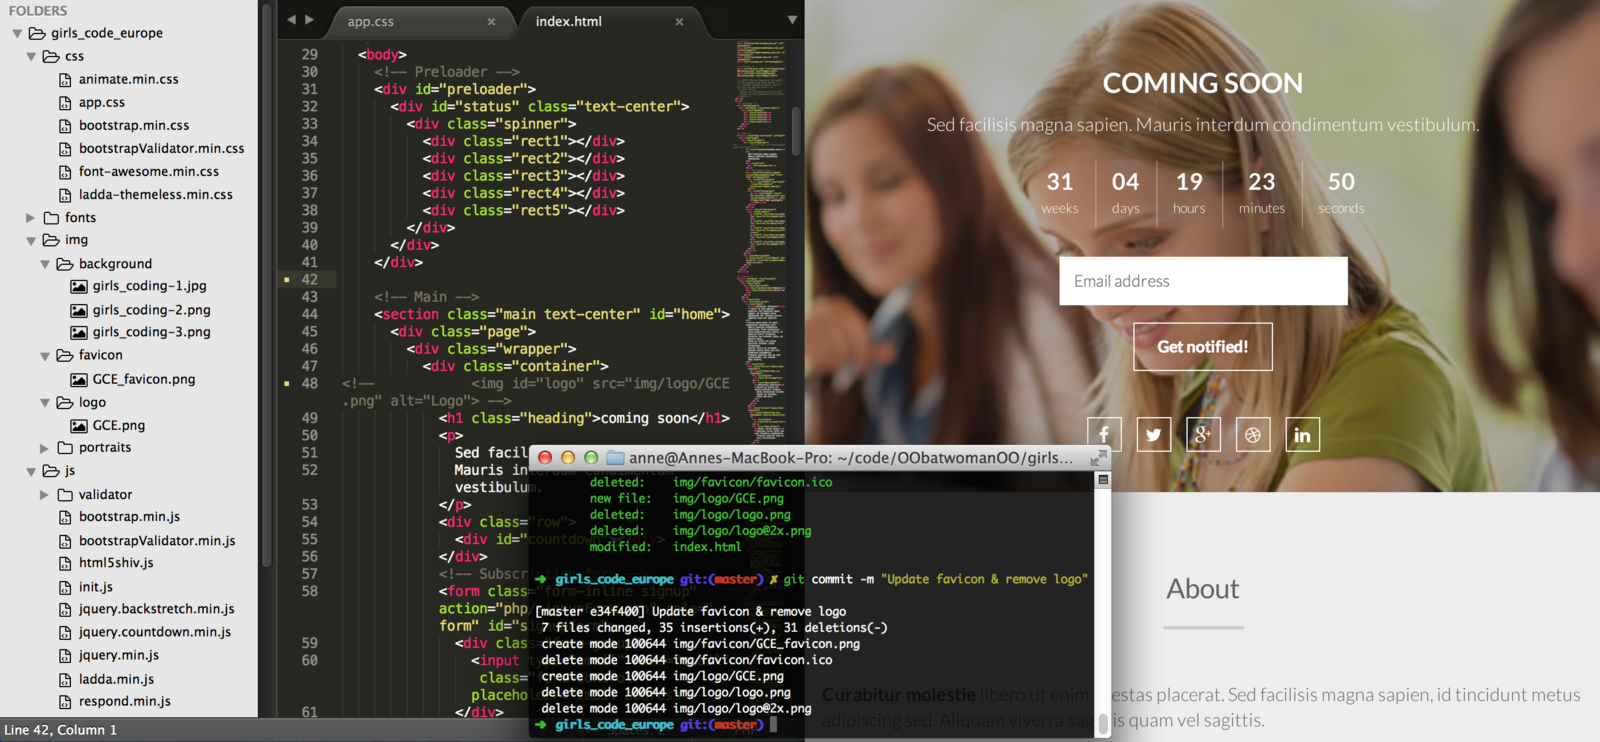The width and height of the screenshot is (1600, 742).
Task: Click the About section heading
Action: [x=1203, y=589]
